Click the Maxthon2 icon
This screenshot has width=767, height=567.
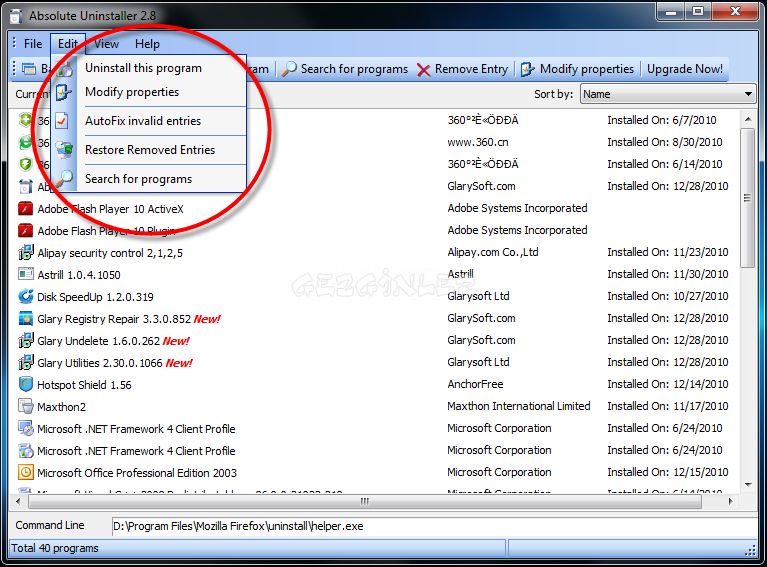pos(25,406)
